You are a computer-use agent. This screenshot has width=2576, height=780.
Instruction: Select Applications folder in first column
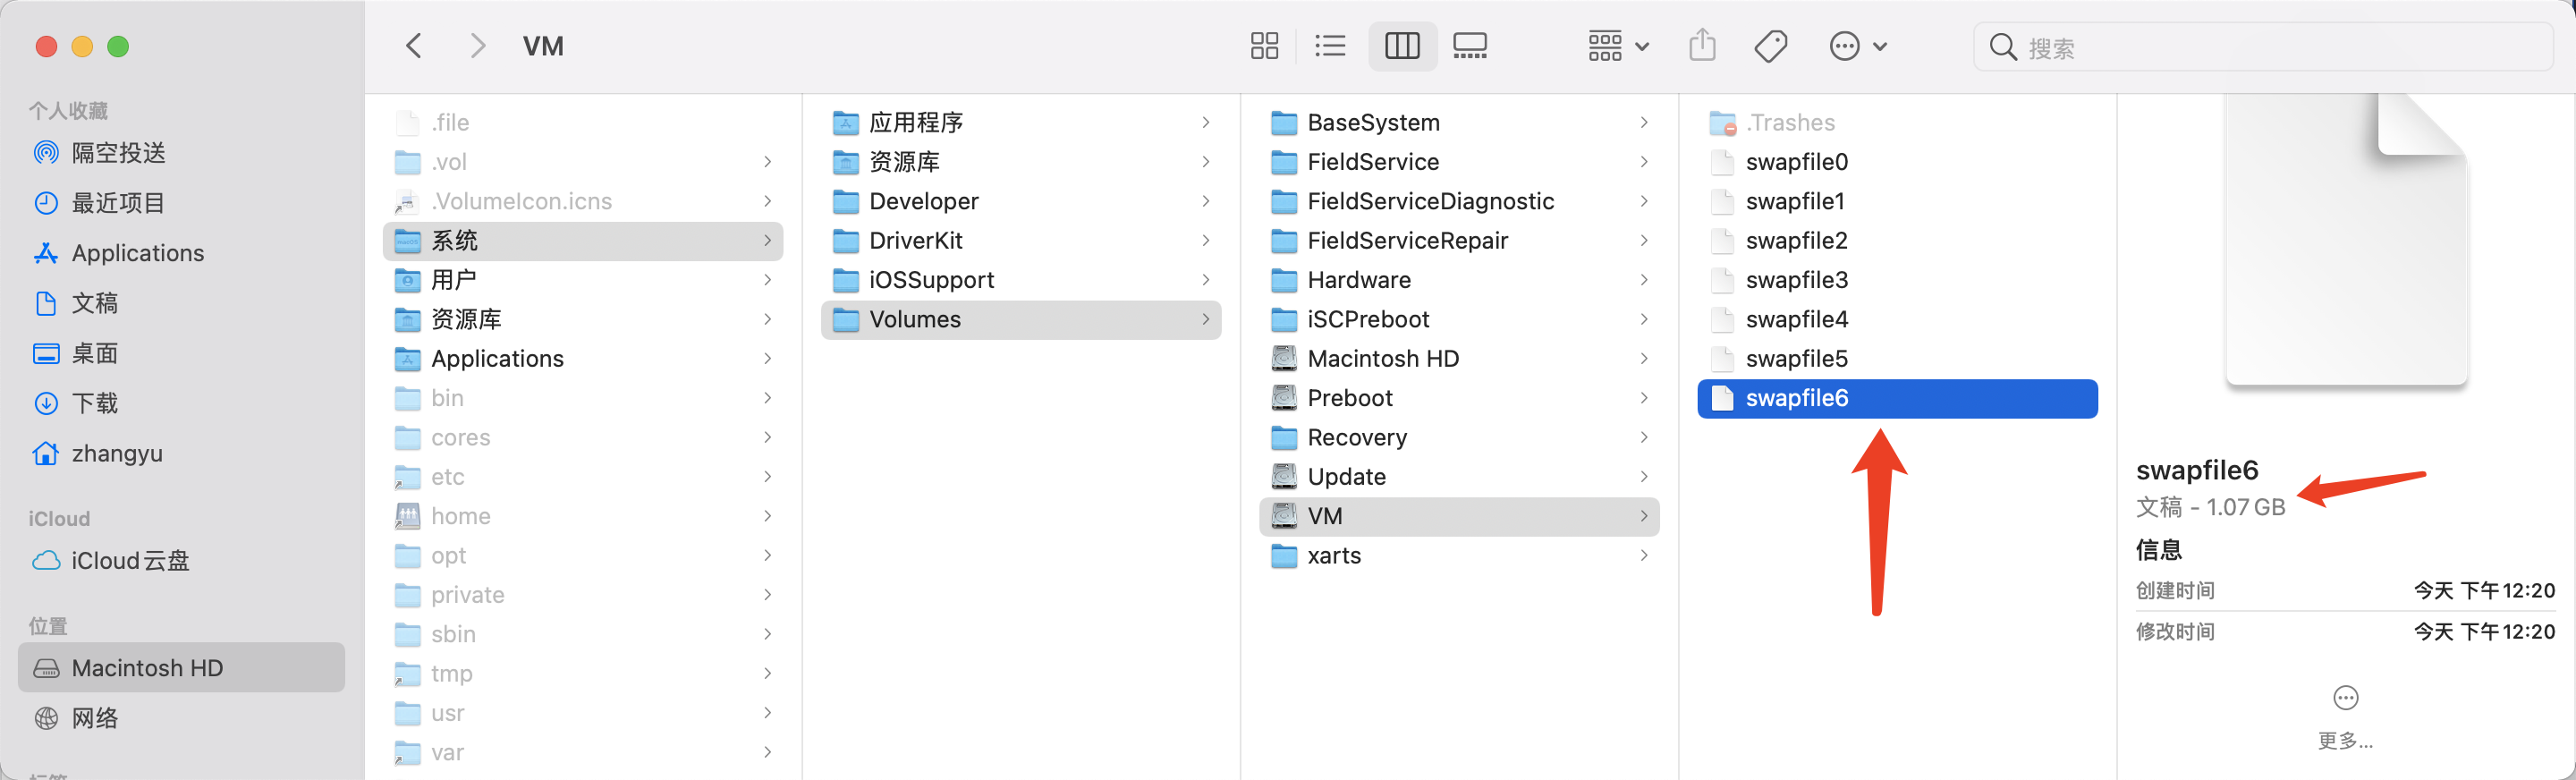[583, 359]
